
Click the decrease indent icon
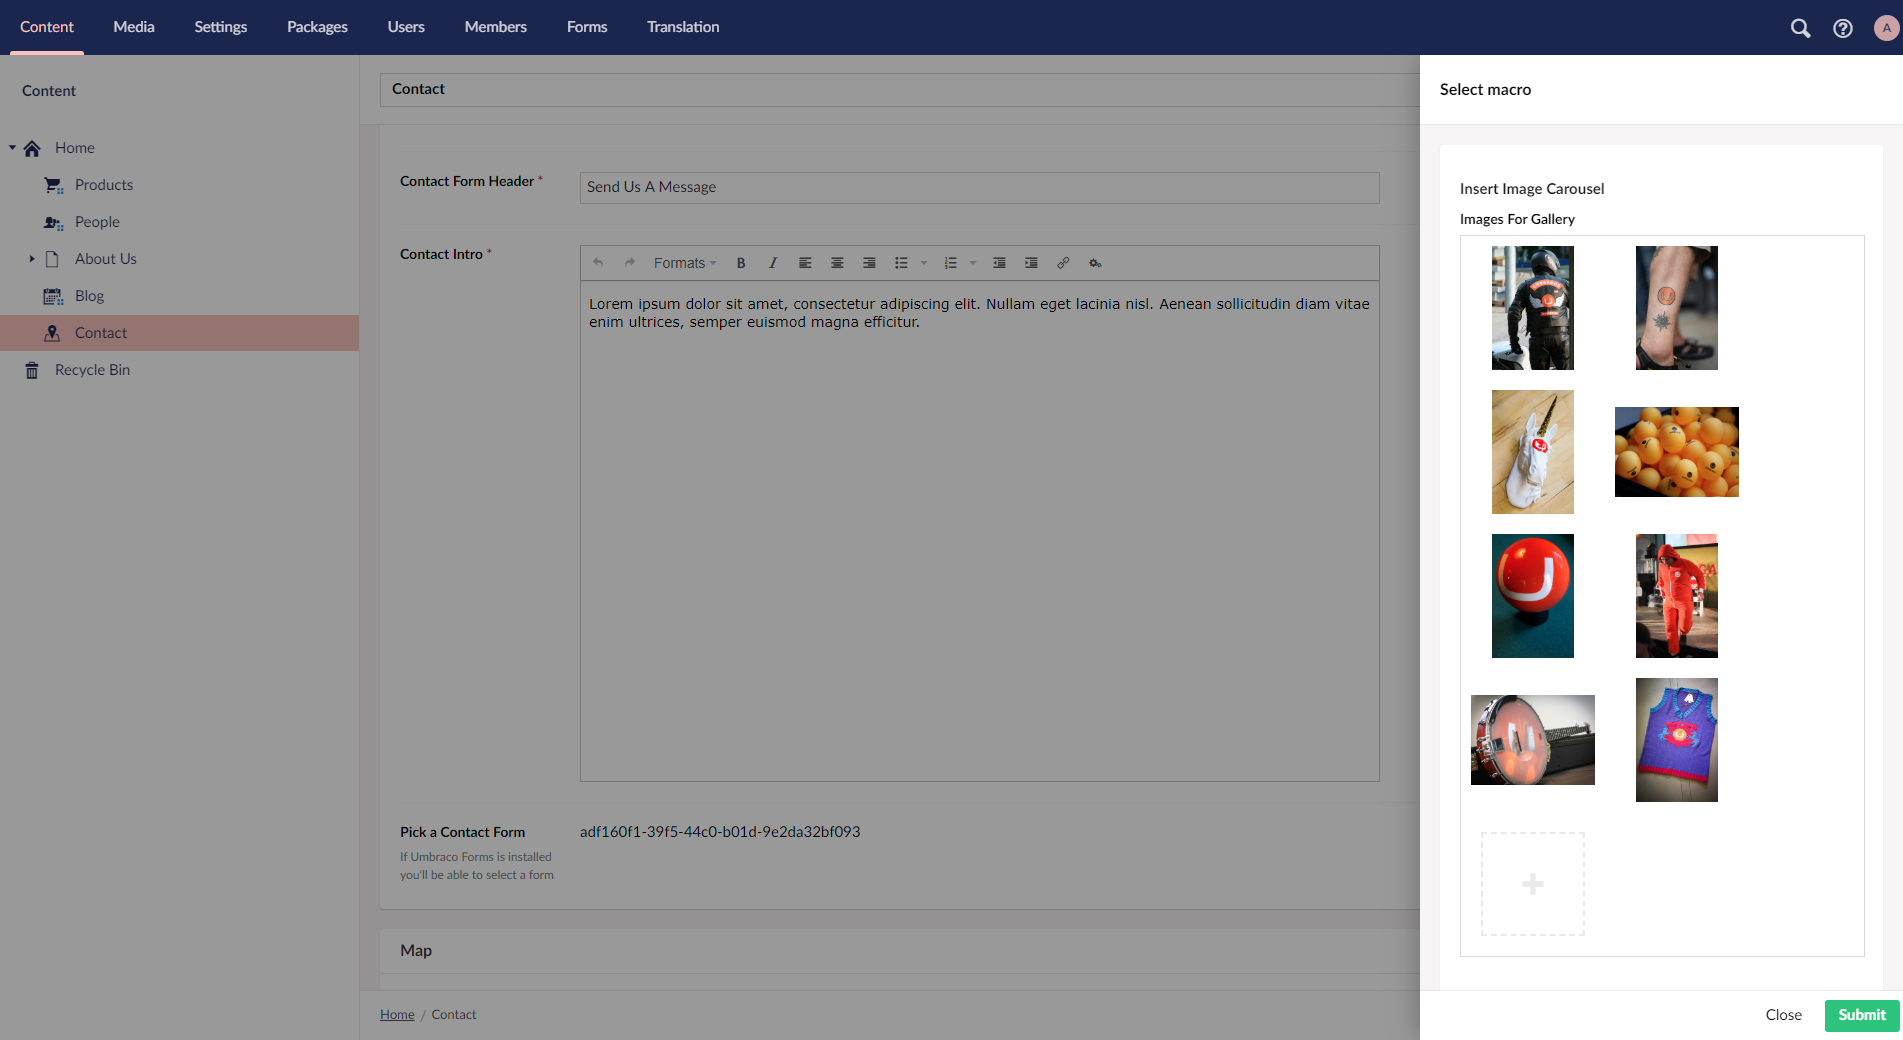click(x=999, y=263)
